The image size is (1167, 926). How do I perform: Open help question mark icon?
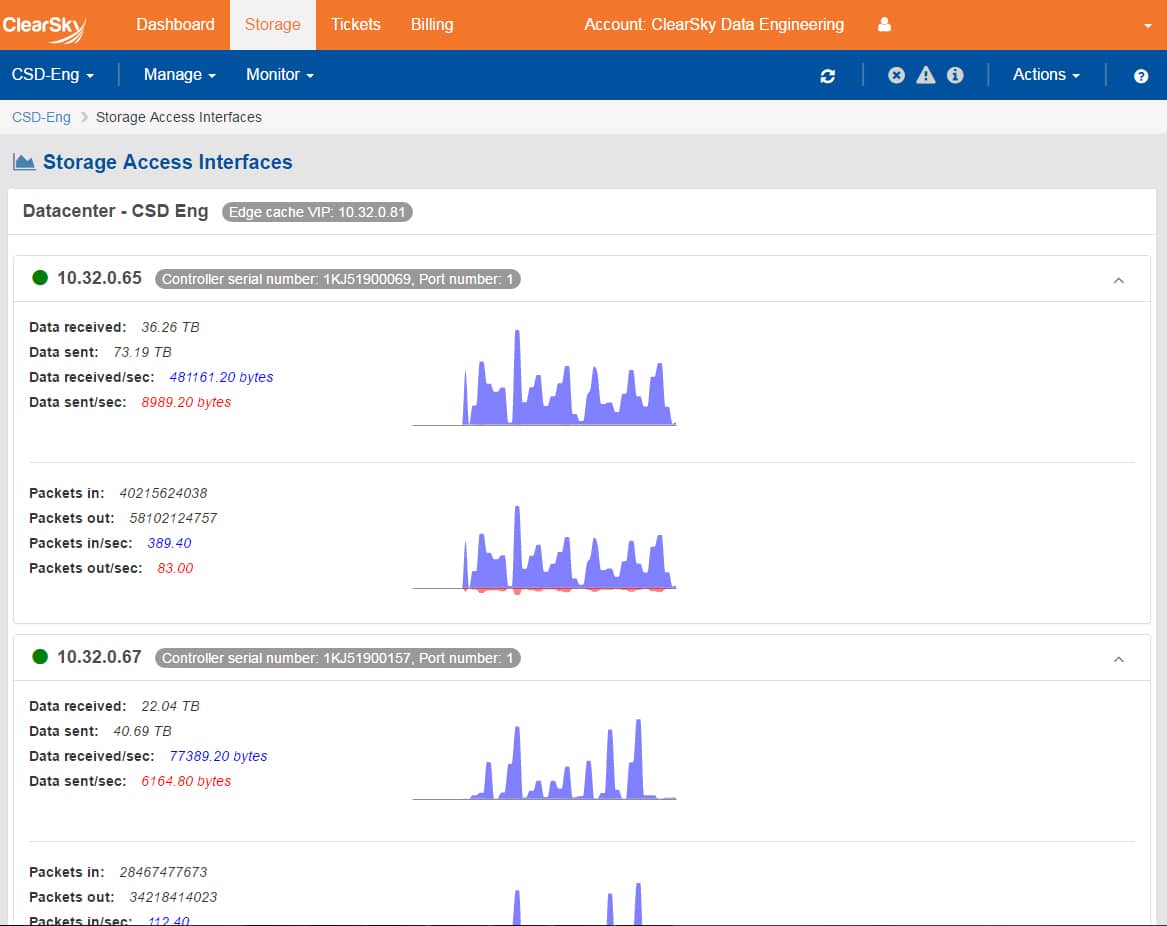1140,76
